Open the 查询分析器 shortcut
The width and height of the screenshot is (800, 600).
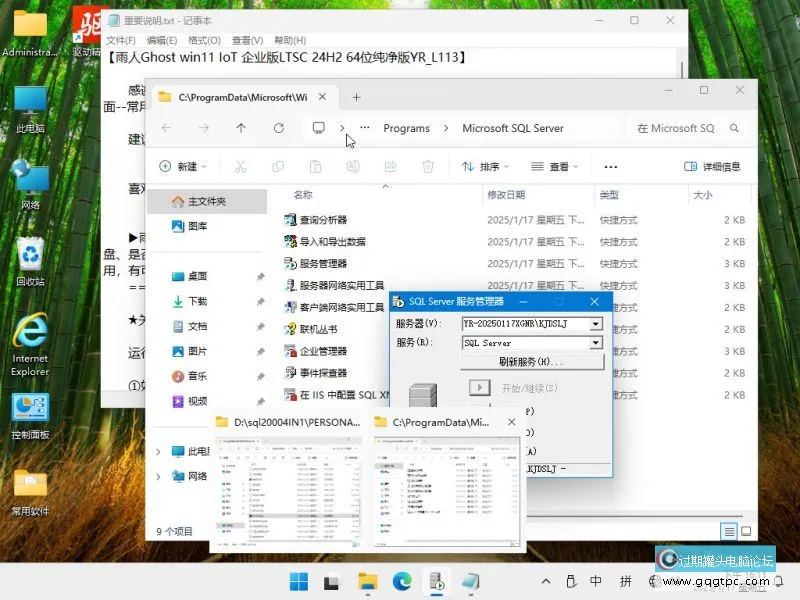pos(323,220)
